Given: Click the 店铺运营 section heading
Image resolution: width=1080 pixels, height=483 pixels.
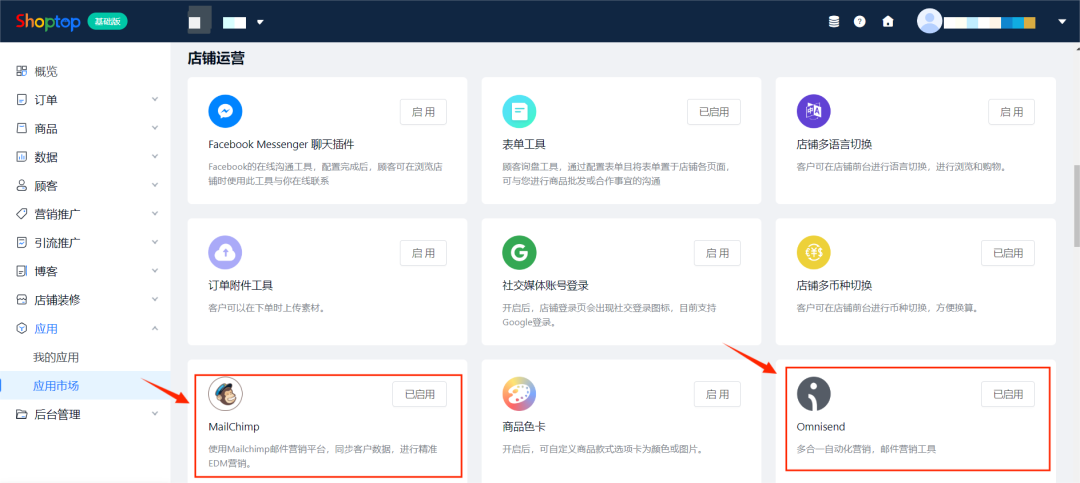Looking at the screenshot, I should 216,59.
